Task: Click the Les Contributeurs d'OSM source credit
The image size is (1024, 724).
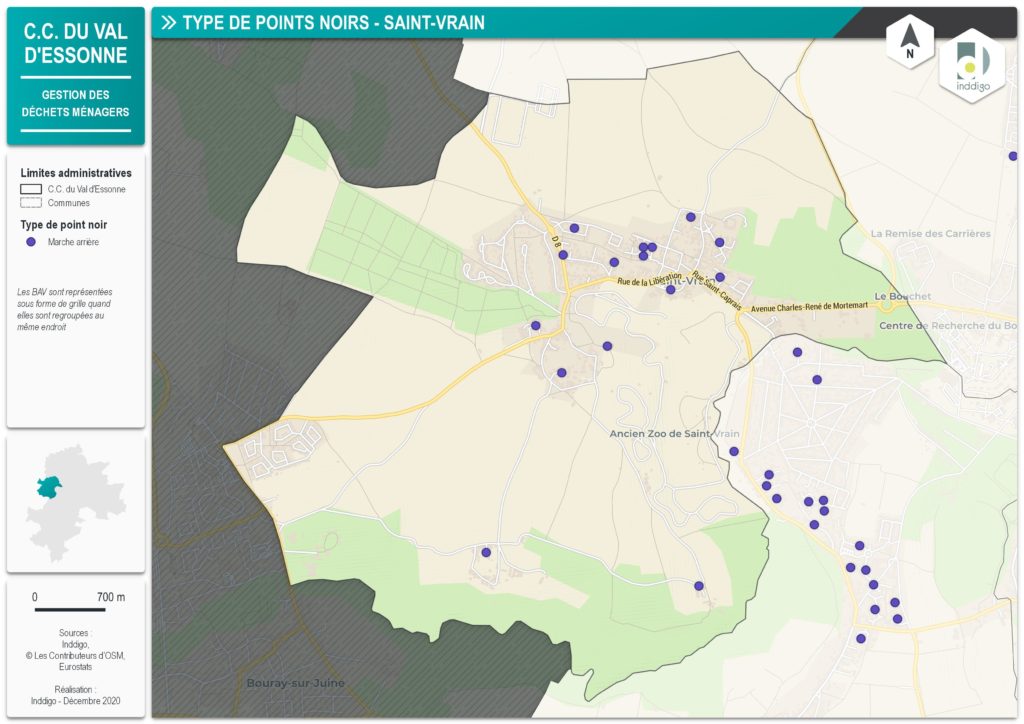Action: tap(76, 656)
